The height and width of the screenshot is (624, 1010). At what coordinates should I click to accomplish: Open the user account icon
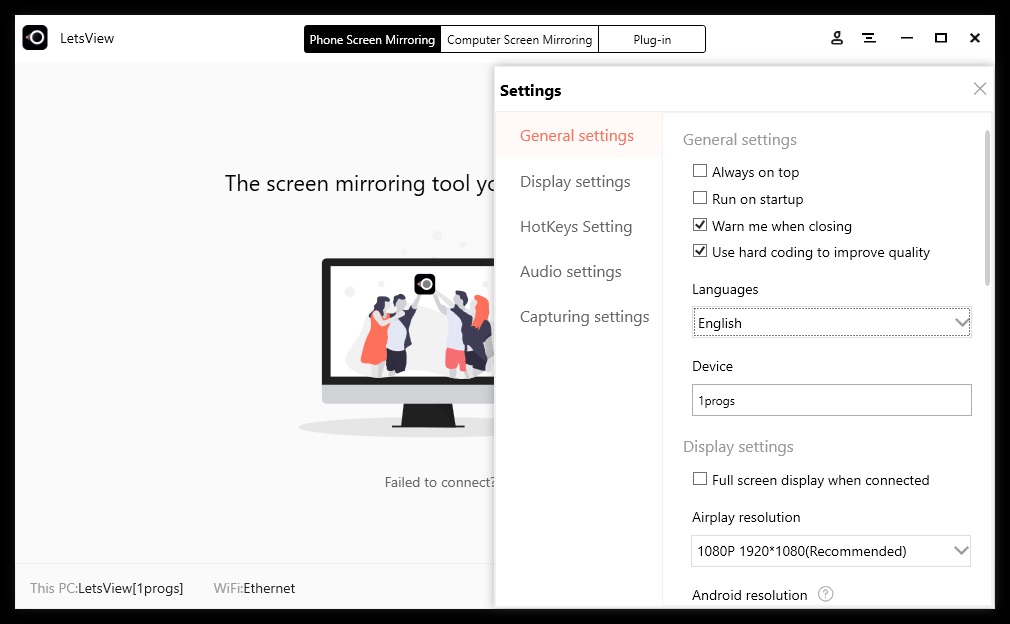837,38
